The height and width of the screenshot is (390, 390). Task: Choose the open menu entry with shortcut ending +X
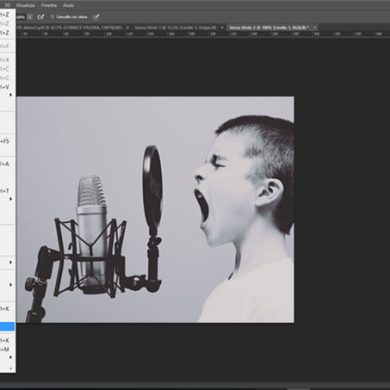pyautogui.click(x=8, y=60)
